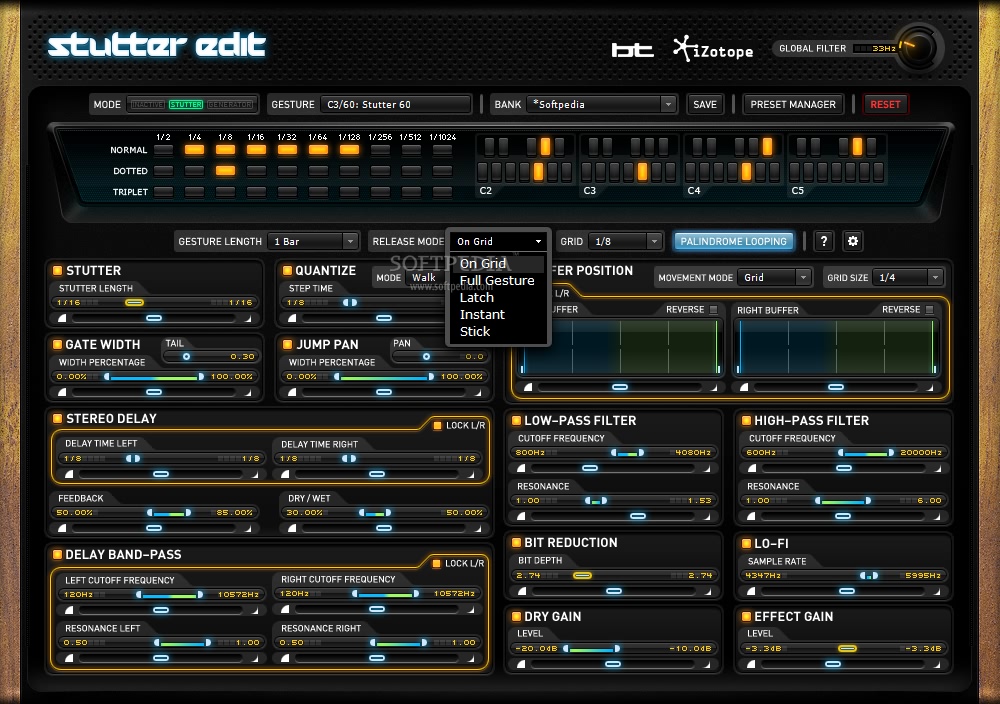Toggle the Jump Pan module power icon
The image size is (1000, 704).
(x=287, y=344)
